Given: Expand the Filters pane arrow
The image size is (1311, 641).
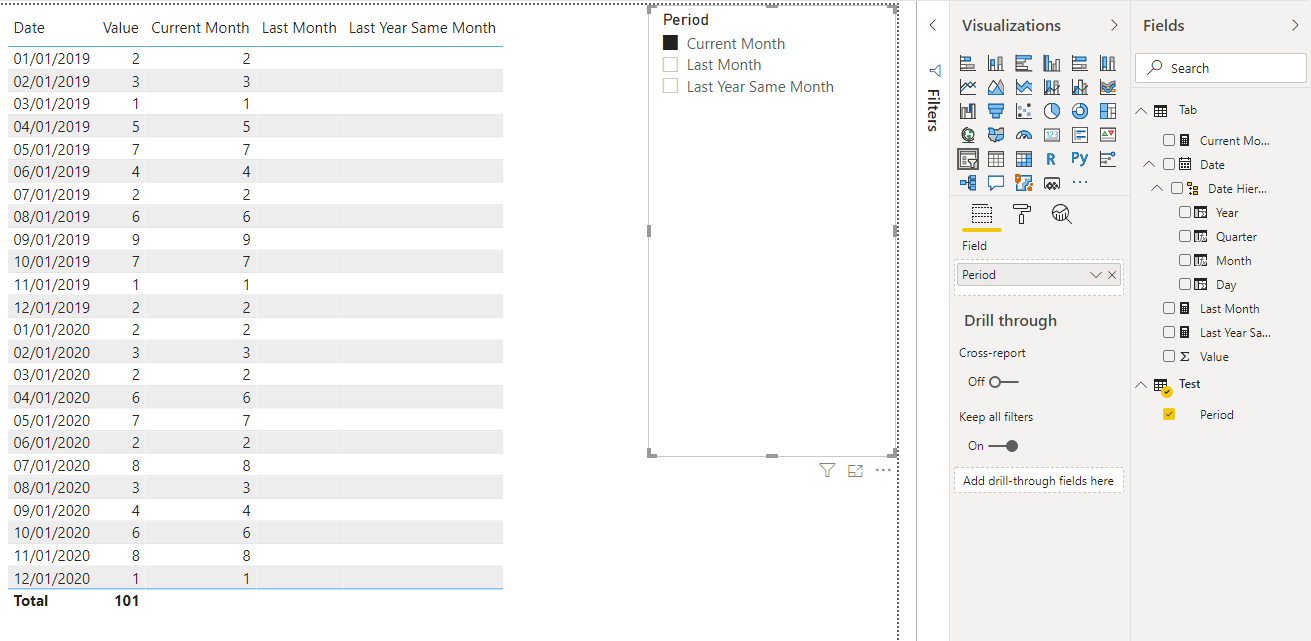Looking at the screenshot, I should [x=932, y=25].
